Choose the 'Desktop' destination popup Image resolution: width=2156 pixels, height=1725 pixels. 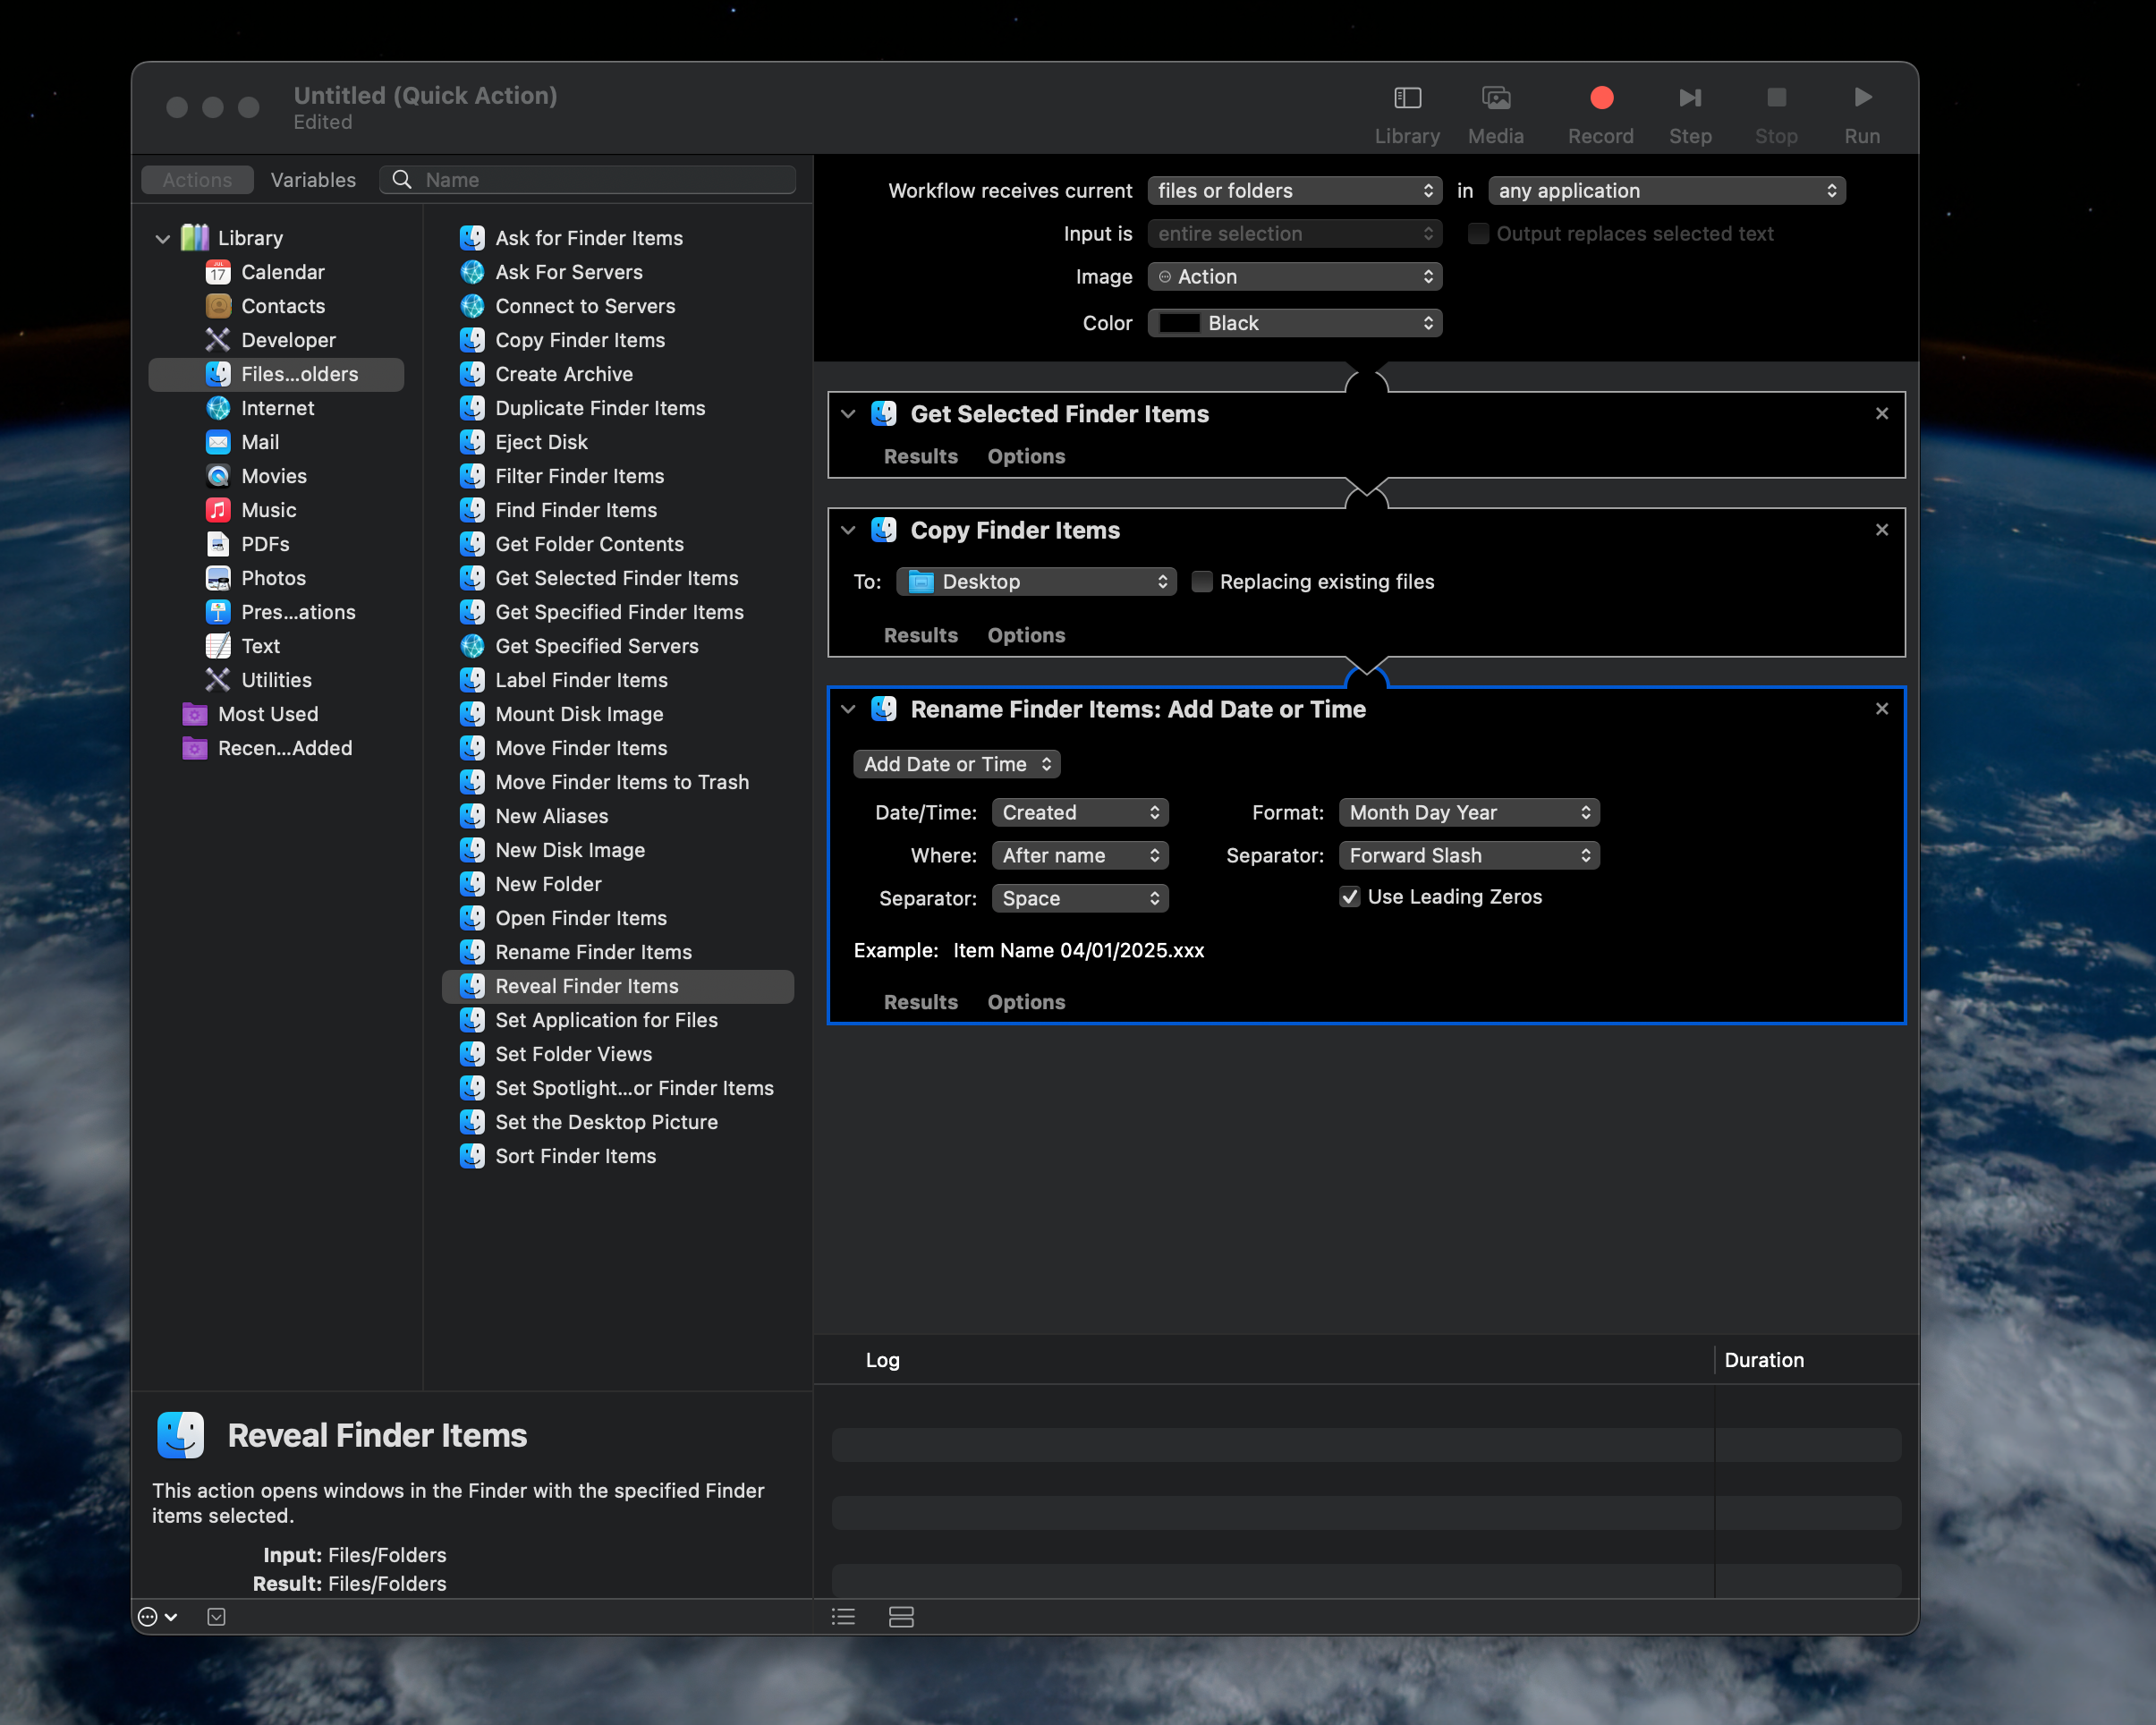[1036, 582]
